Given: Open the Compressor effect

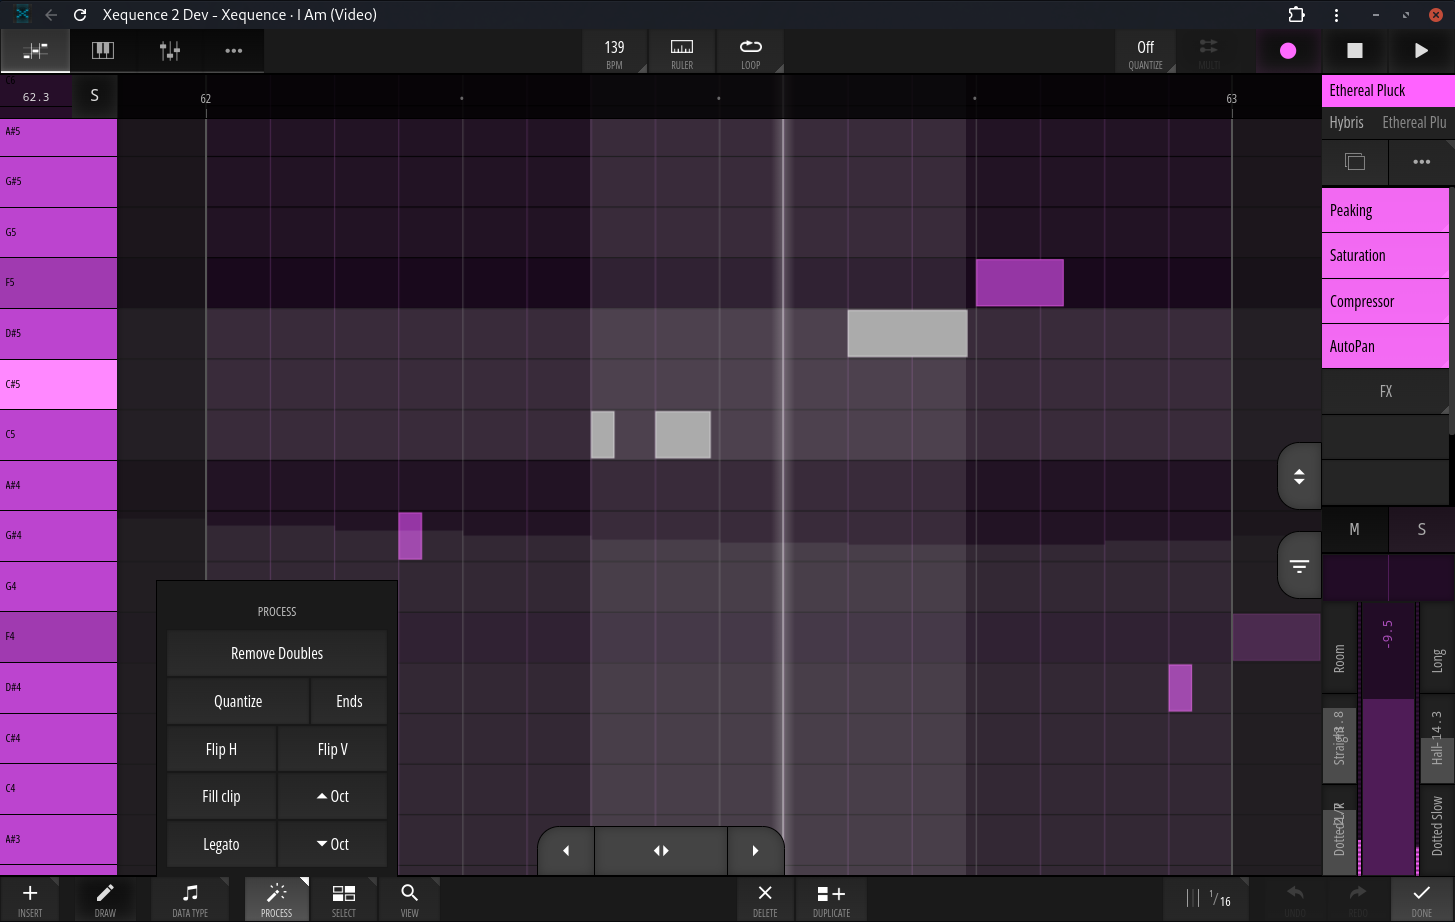Looking at the screenshot, I should [1385, 301].
